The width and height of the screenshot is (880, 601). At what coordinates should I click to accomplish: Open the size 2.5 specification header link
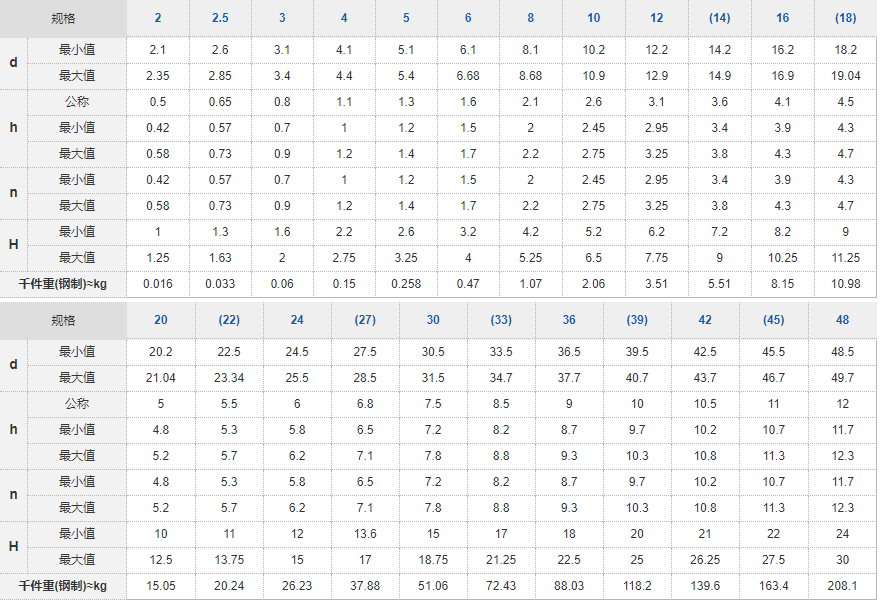(x=220, y=18)
